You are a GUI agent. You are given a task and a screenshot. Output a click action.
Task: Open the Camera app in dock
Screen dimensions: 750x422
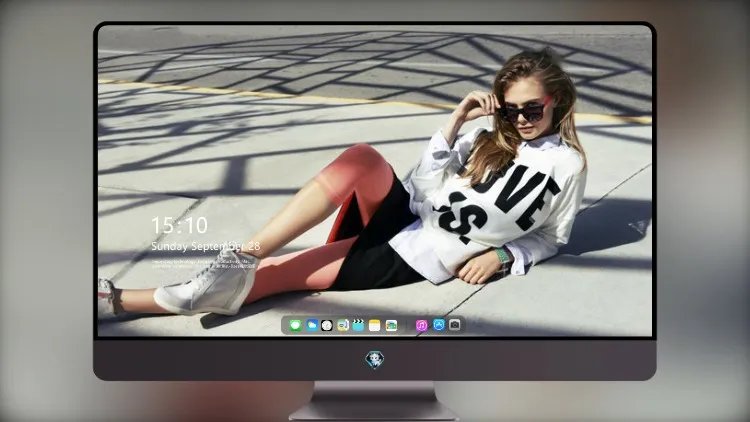[454, 325]
